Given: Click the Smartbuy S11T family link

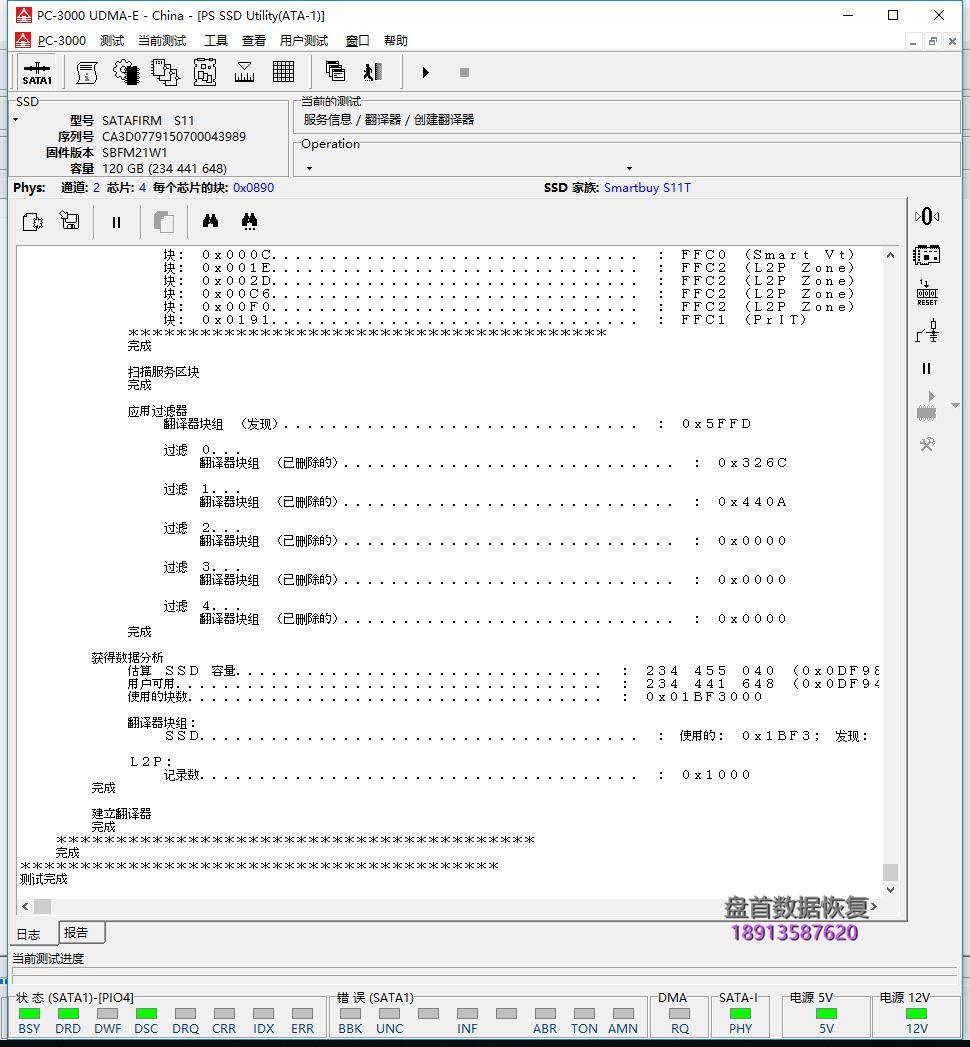Looking at the screenshot, I should click(647, 188).
